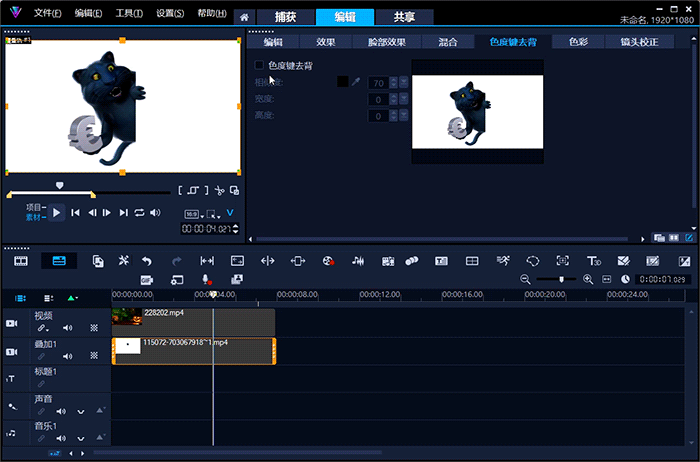Switch to storyboard view icon
The width and height of the screenshot is (700, 462).
(20, 261)
